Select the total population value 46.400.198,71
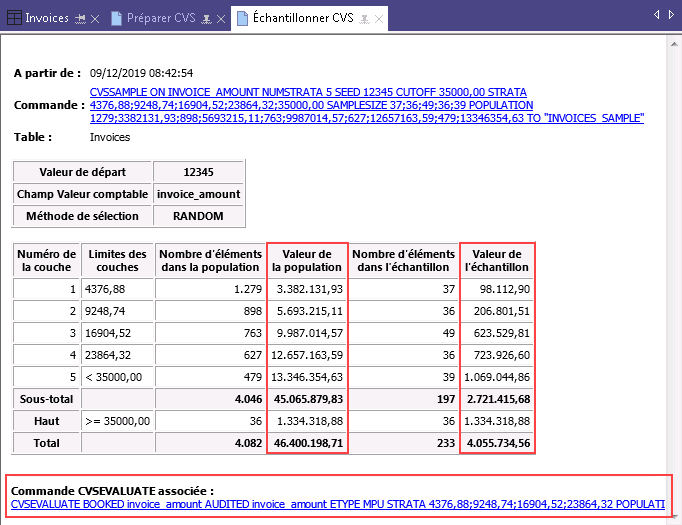 coord(308,442)
